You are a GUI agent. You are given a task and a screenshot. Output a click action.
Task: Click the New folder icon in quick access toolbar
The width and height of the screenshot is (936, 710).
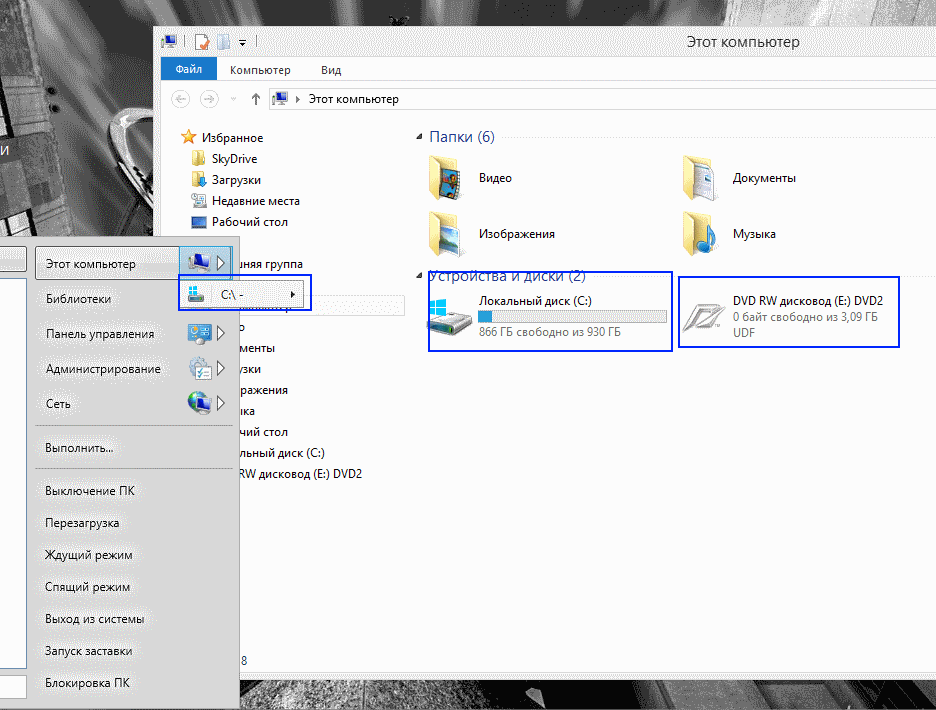(224, 42)
